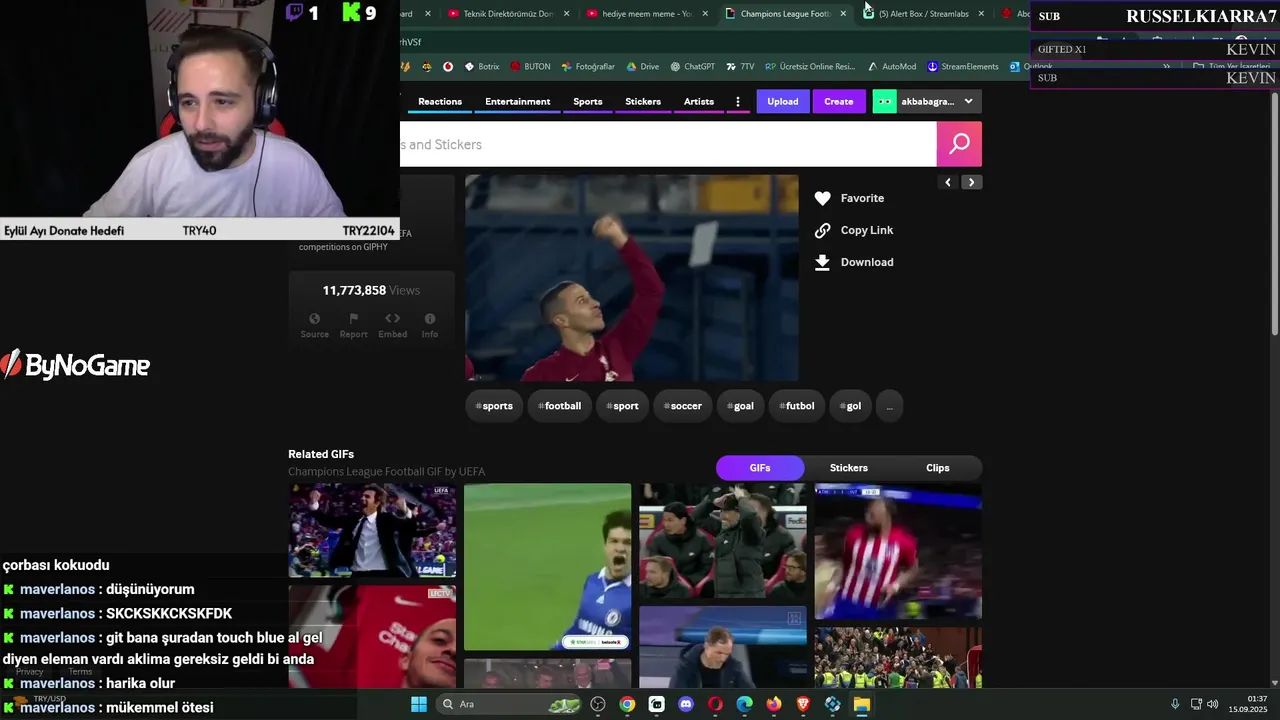
Task: Open related GIF of striped red-white jersey player
Action: tap(898, 552)
